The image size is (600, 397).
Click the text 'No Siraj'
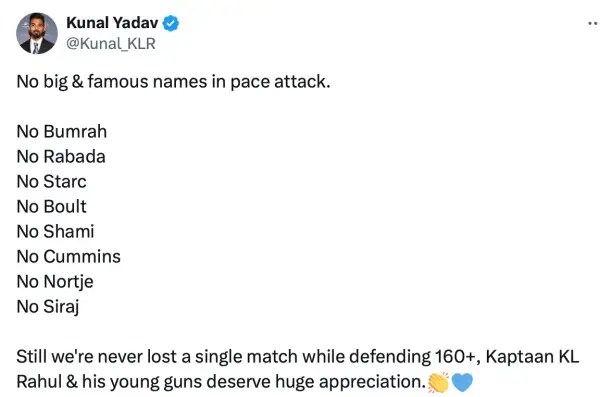point(48,307)
